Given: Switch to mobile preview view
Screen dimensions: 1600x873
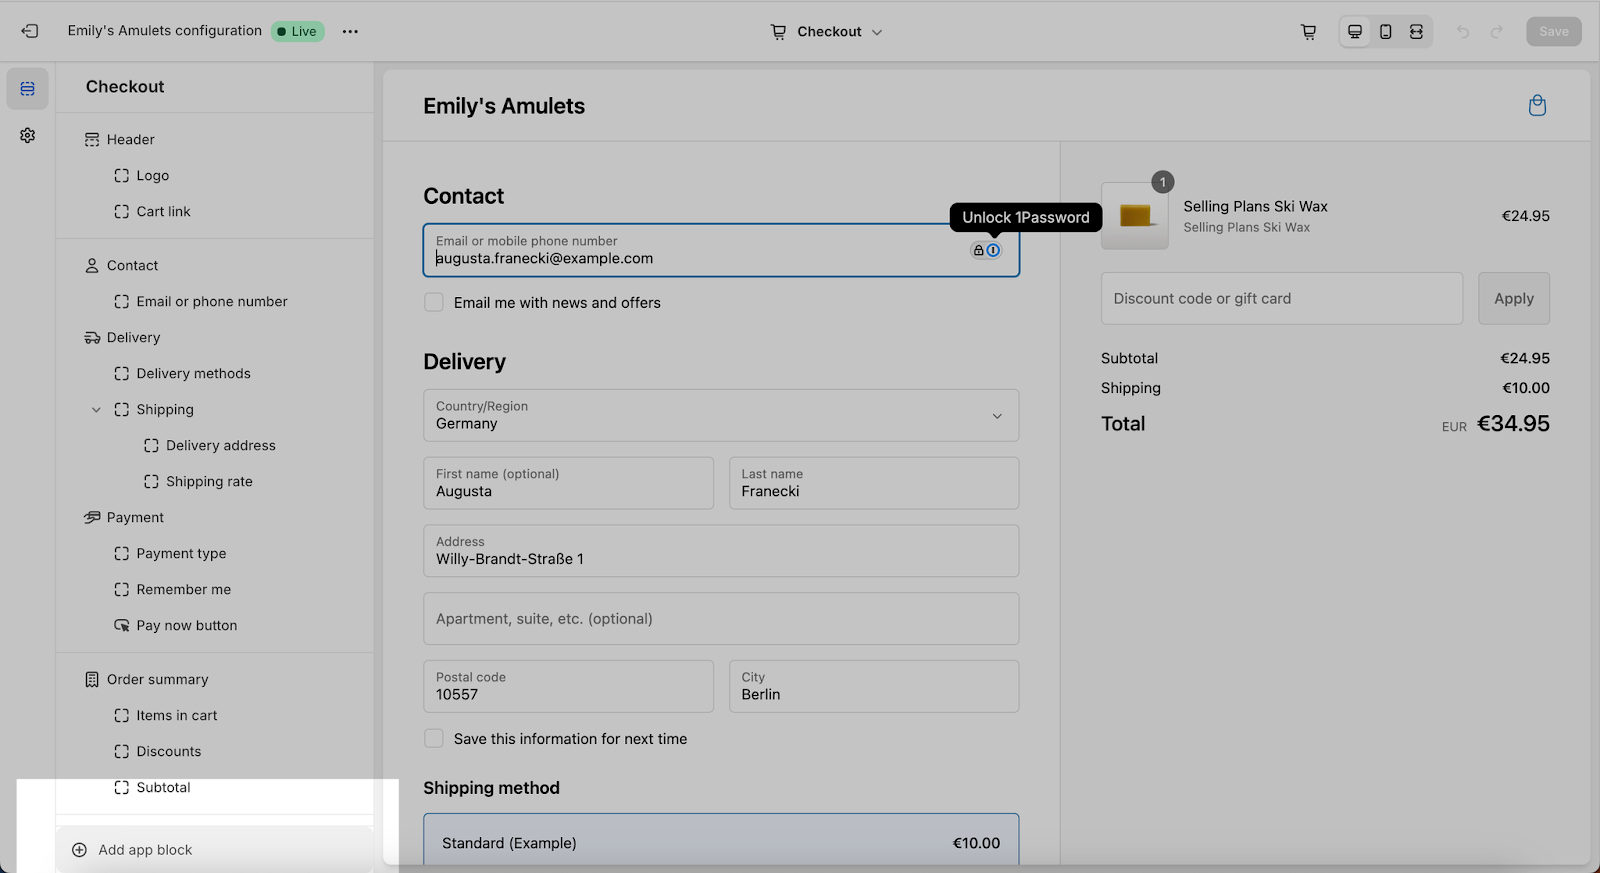Looking at the screenshot, I should pyautogui.click(x=1385, y=32).
